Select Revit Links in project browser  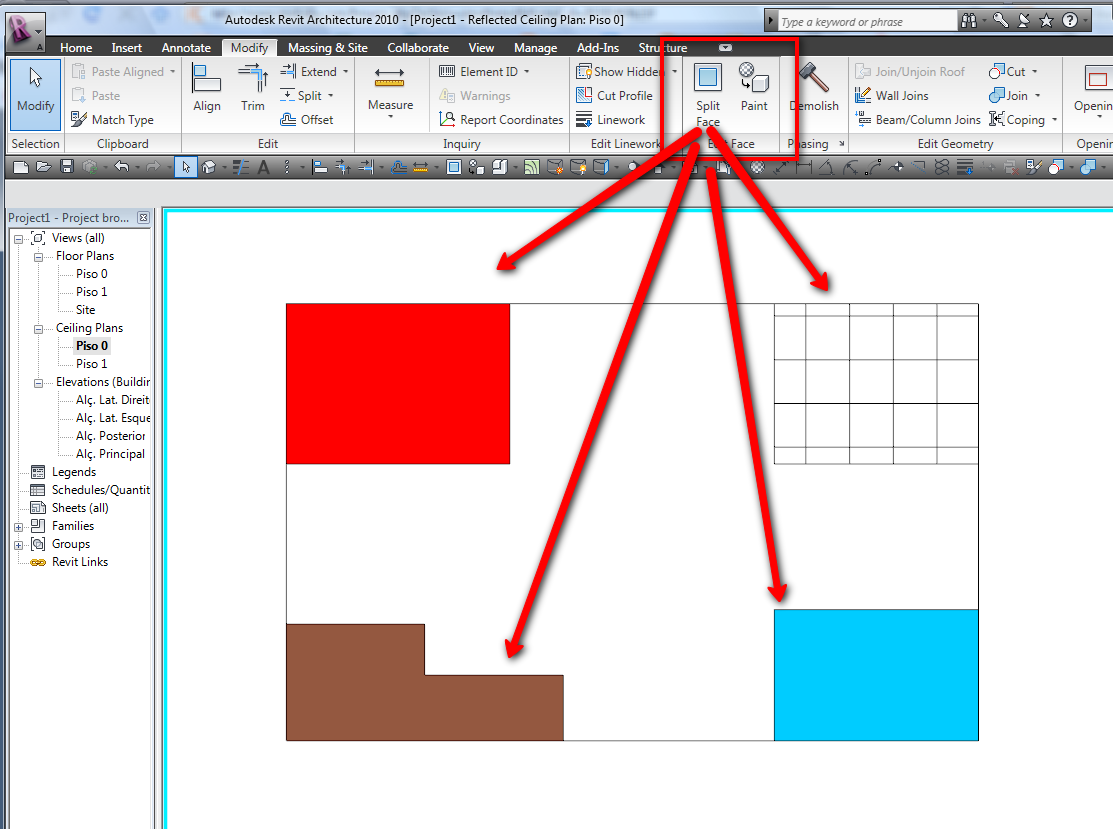pyautogui.click(x=80, y=562)
